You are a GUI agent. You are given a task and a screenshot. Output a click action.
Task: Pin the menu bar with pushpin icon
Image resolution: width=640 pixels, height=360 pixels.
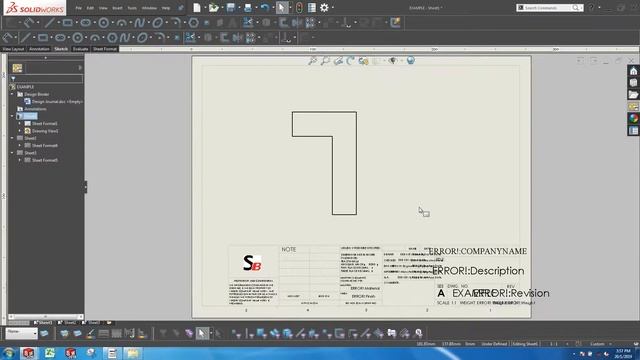[181, 8]
